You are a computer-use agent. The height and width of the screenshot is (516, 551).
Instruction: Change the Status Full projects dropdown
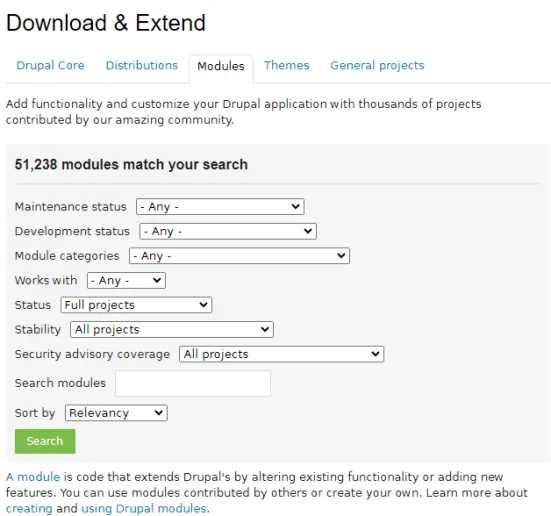(136, 305)
